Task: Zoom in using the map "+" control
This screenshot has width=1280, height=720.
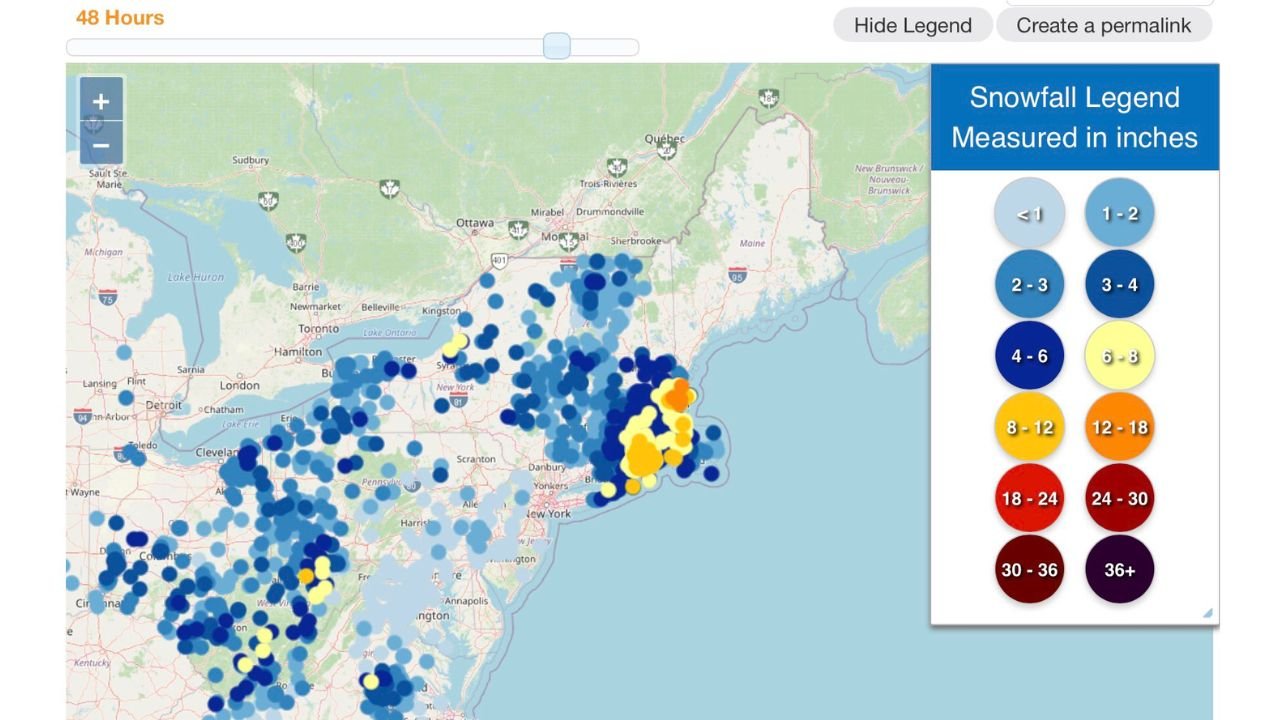Action: pyautogui.click(x=101, y=101)
